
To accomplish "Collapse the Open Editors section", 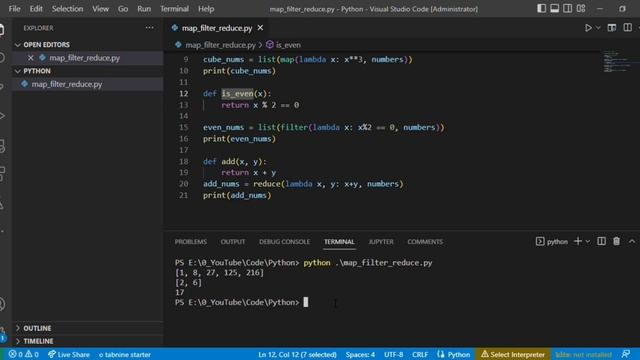I will click(x=47, y=44).
